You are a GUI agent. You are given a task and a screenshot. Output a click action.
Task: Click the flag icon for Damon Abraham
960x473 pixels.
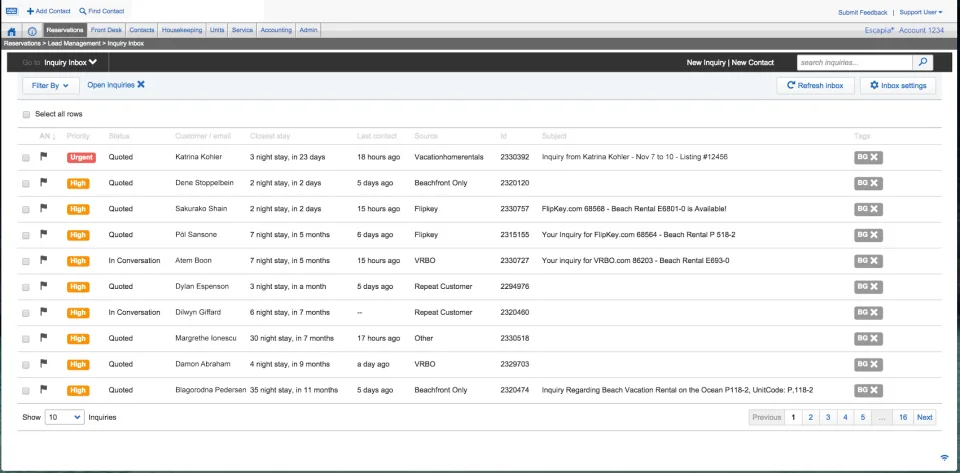pyautogui.click(x=43, y=363)
